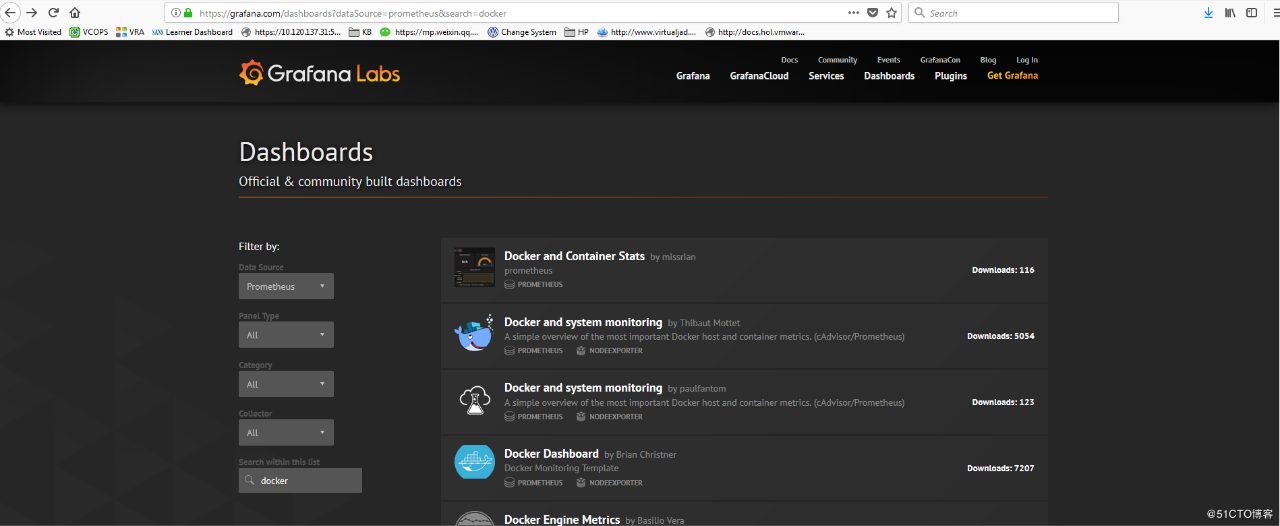Go to browser home page icon
Image resolution: width=1280 pixels, height=526 pixels.
click(75, 13)
